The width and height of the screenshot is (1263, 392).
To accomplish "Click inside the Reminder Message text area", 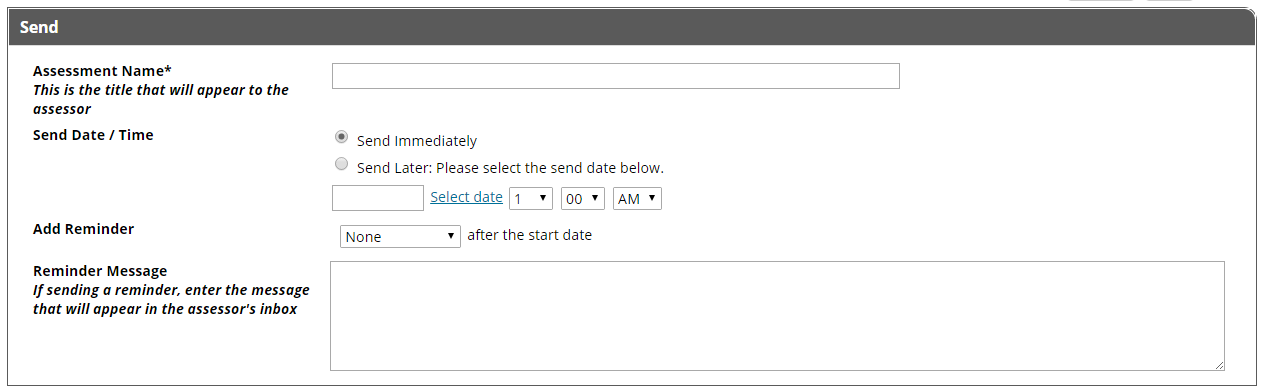I will (777, 316).
